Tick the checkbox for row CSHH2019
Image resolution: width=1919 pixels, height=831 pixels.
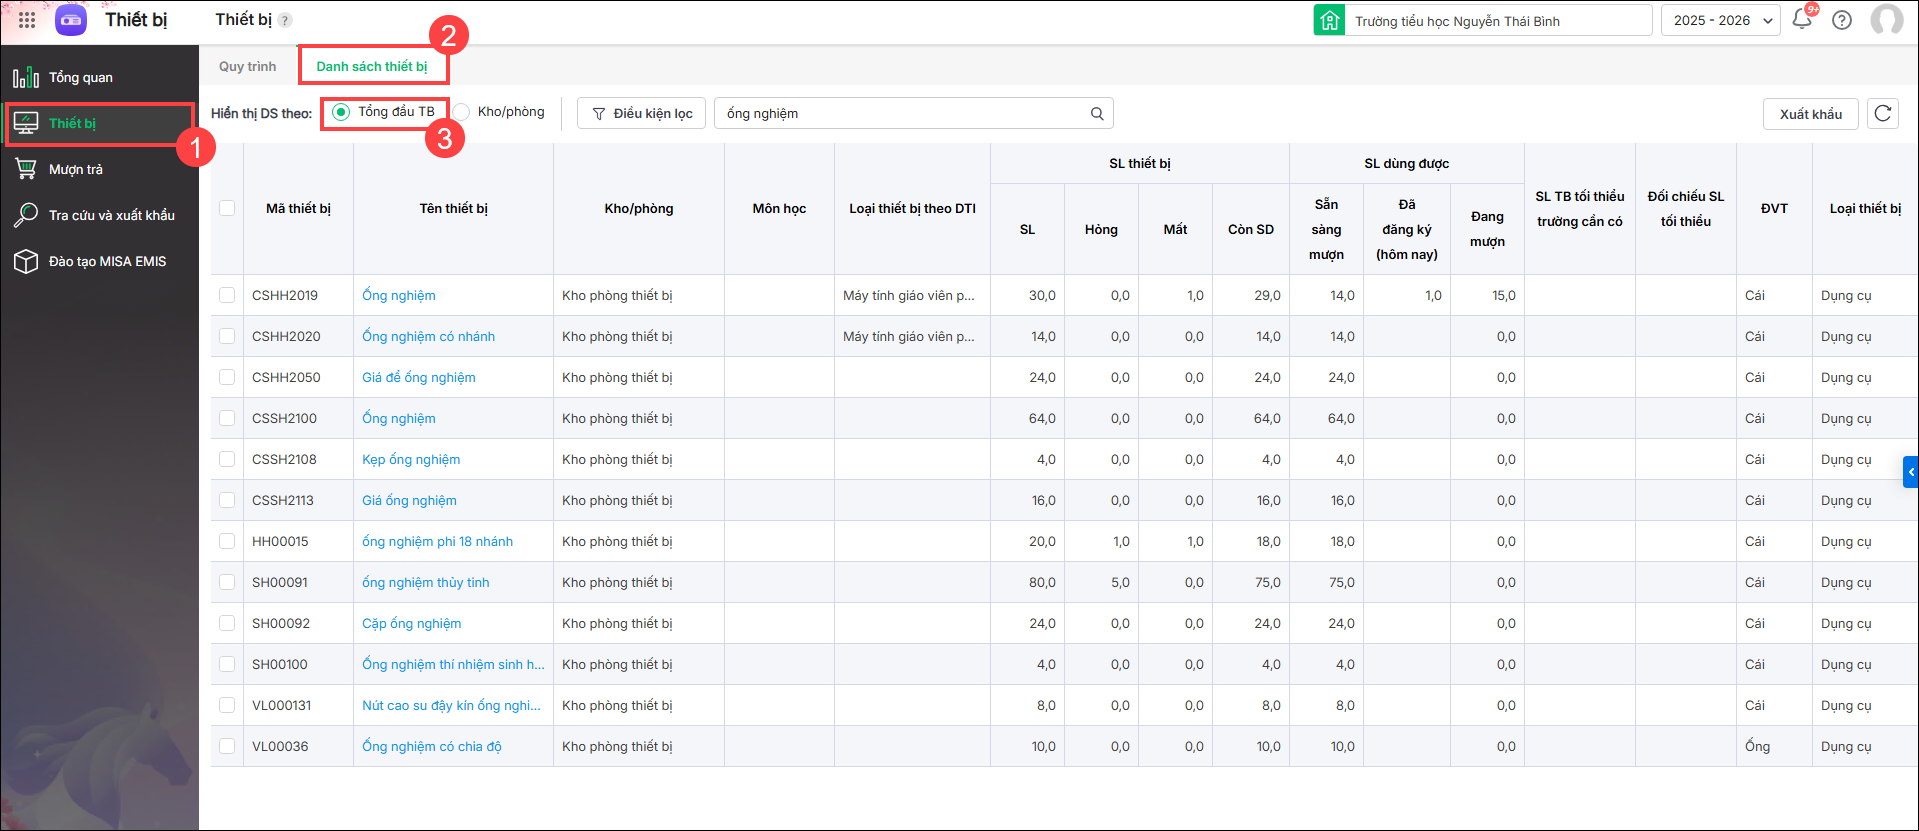227,295
